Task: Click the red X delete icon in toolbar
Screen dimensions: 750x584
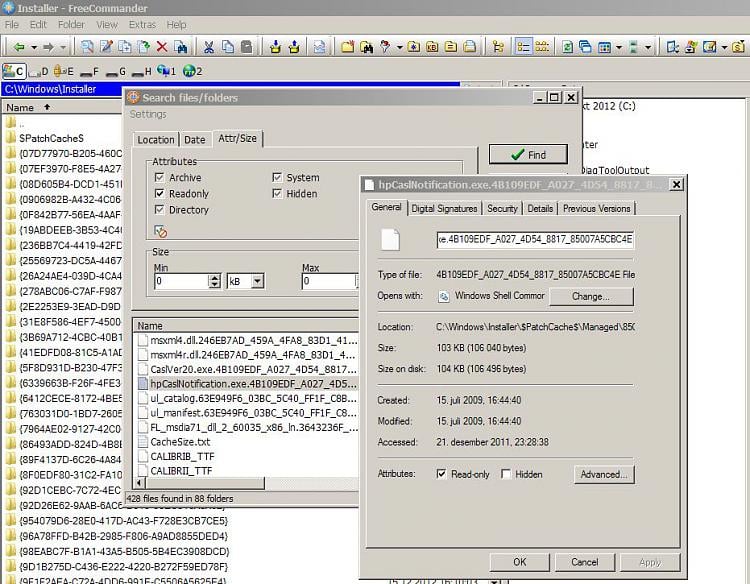Action: tap(162, 47)
